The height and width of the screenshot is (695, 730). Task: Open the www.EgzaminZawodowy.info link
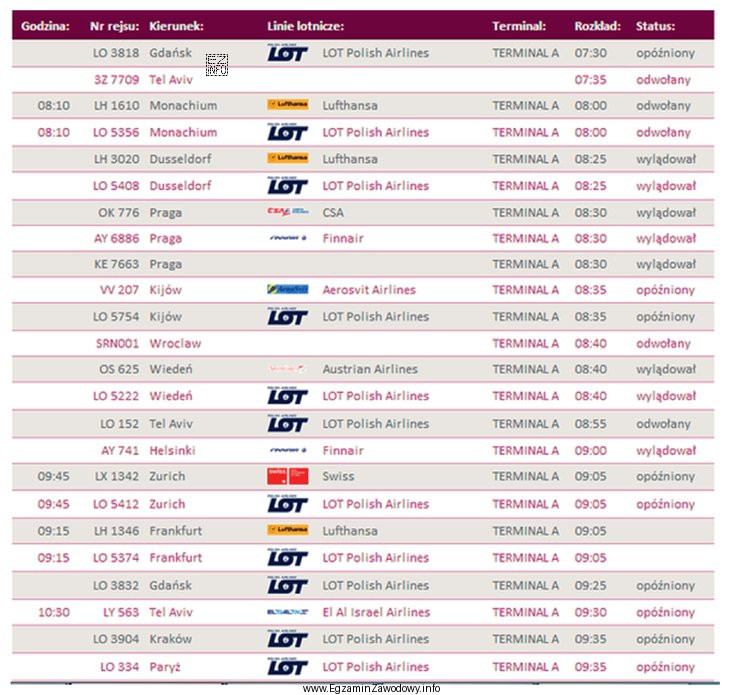coord(371,688)
